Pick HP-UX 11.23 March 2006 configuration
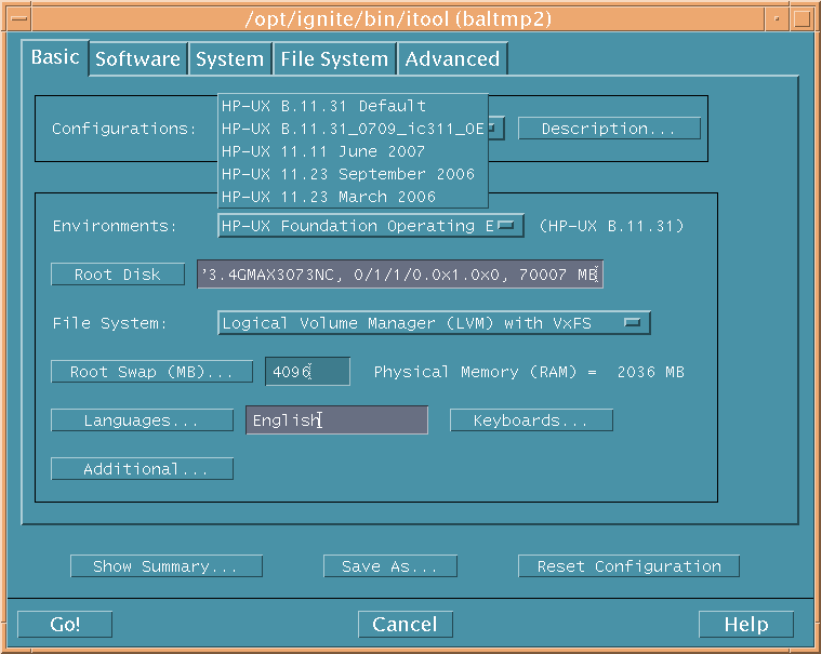The width and height of the screenshot is (821, 654). (353, 196)
